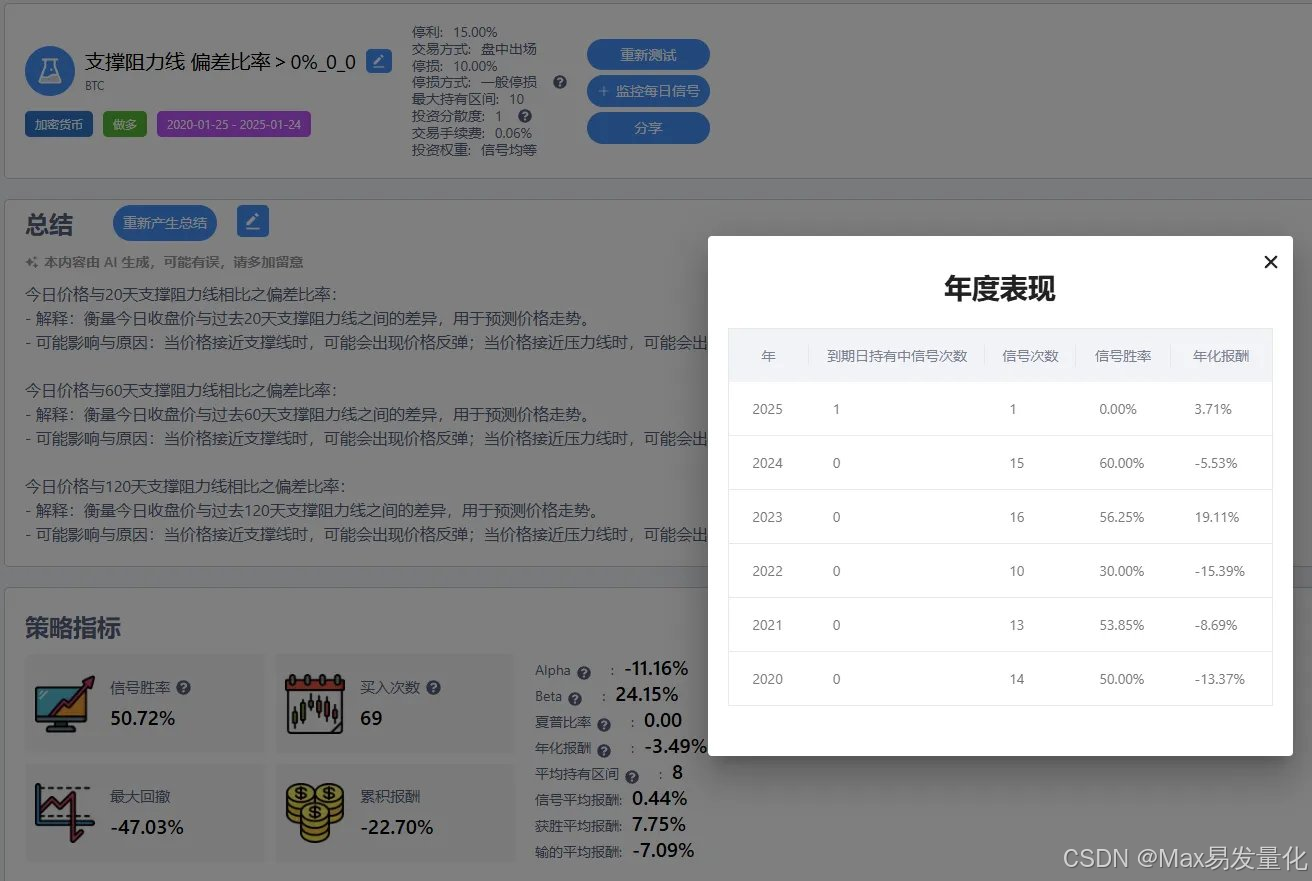Click the pencil edit icon next to 重新产生总结
Viewport: 1312px width, 881px height.
pyautogui.click(x=253, y=221)
